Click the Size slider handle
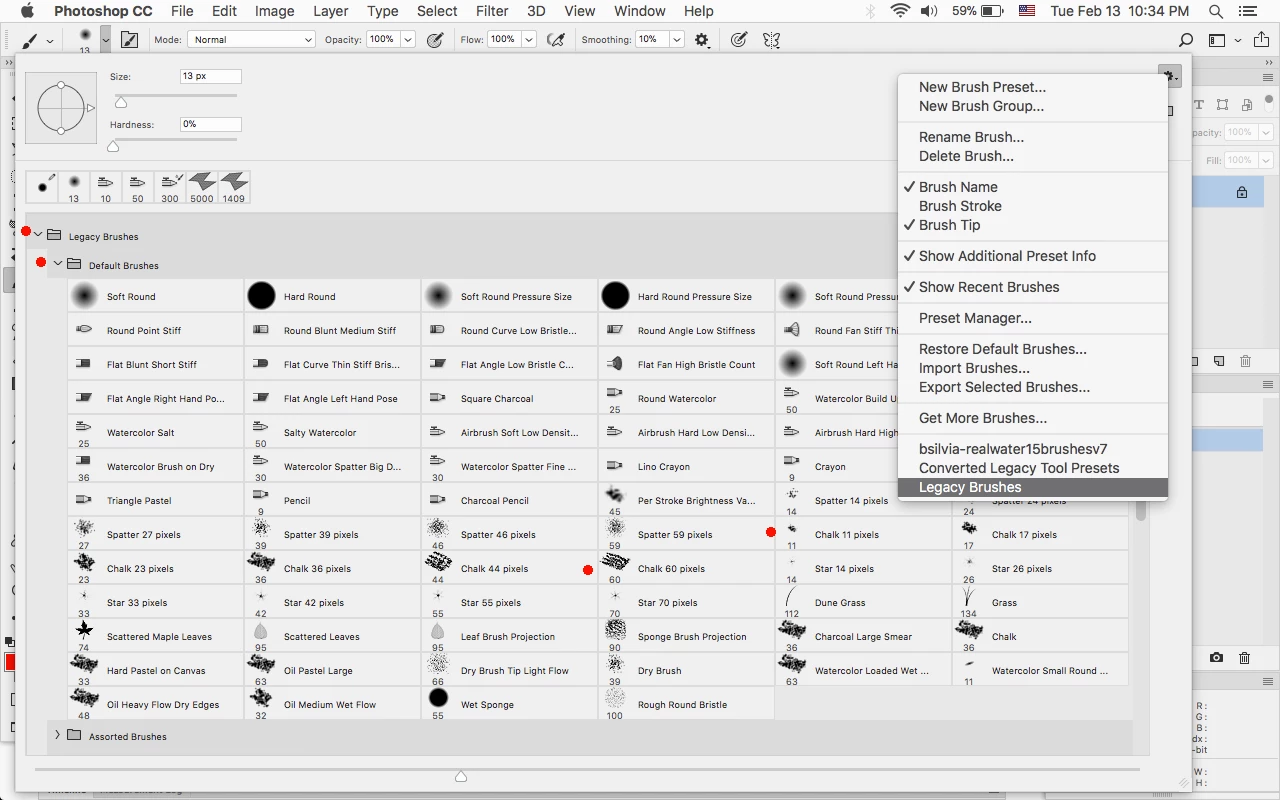The height and width of the screenshot is (800, 1280). (121, 102)
